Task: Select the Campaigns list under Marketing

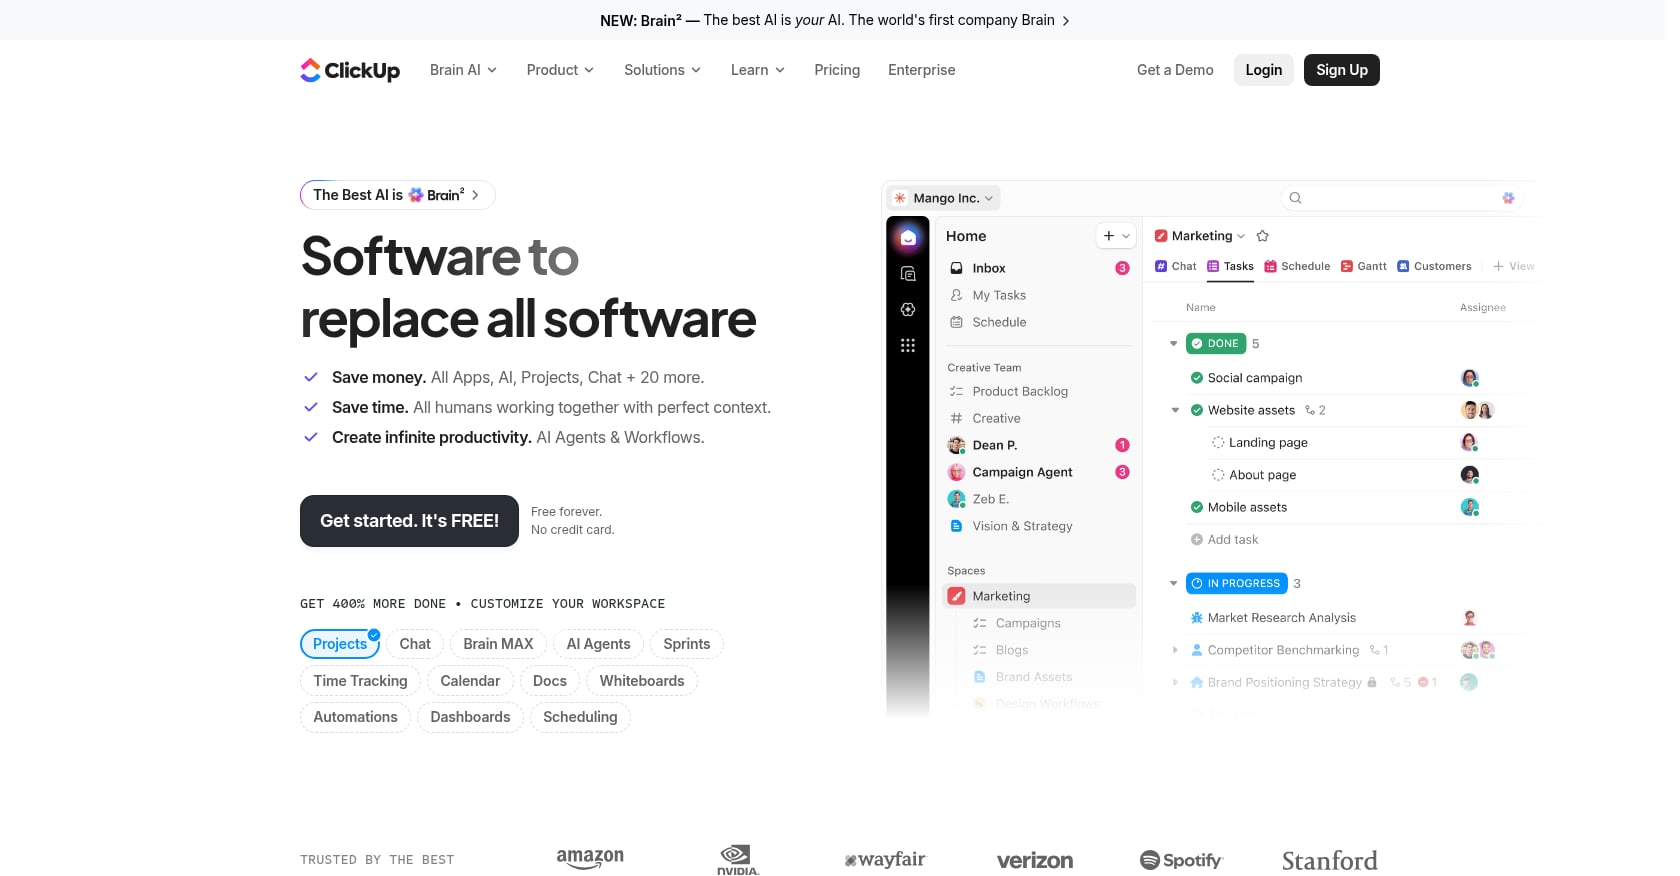Action: [1028, 623]
